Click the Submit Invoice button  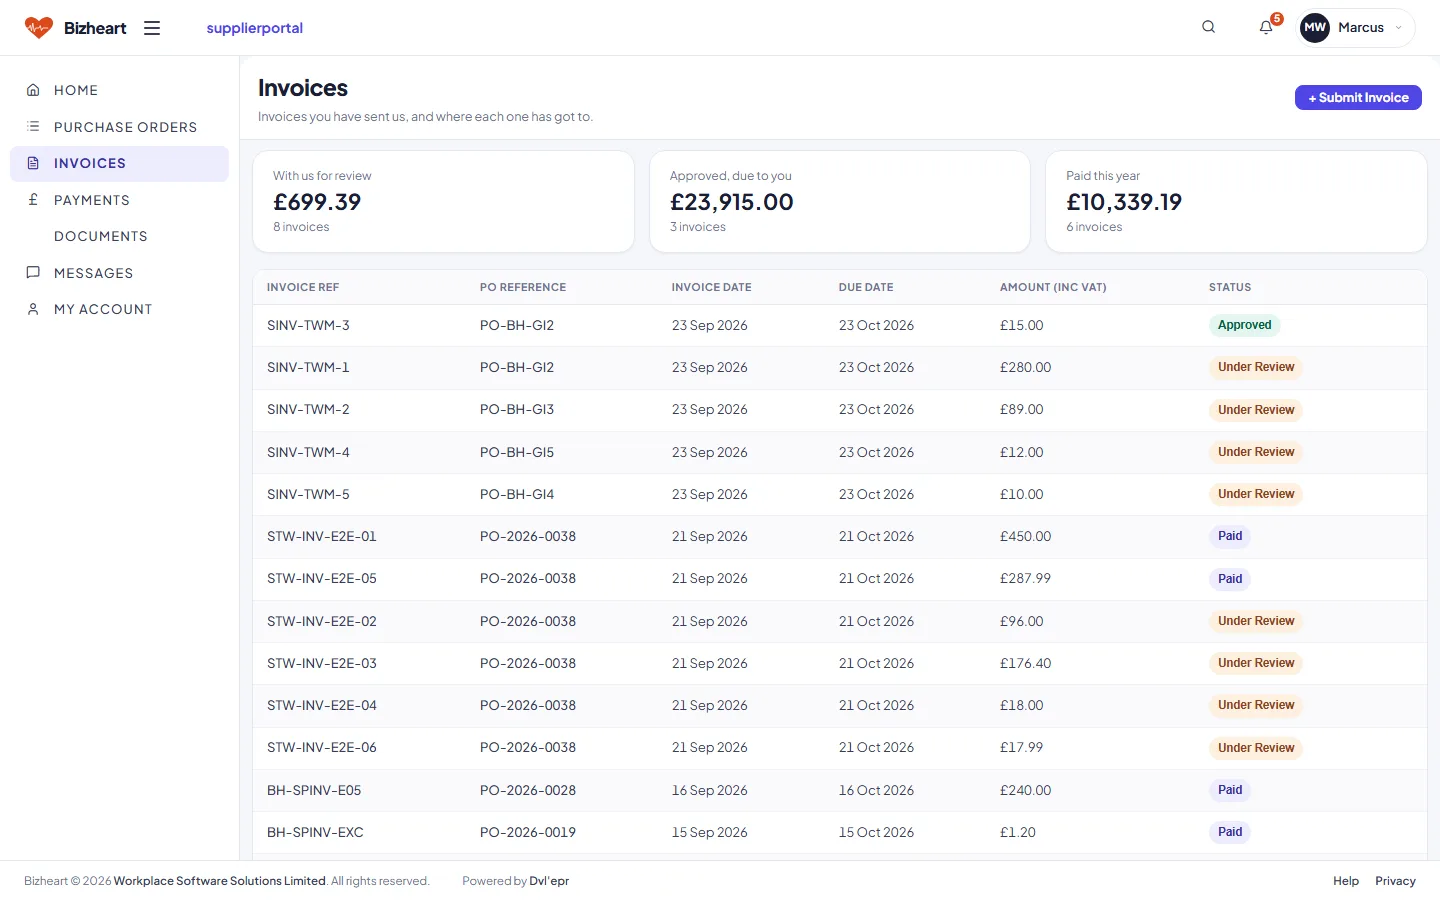click(1358, 97)
